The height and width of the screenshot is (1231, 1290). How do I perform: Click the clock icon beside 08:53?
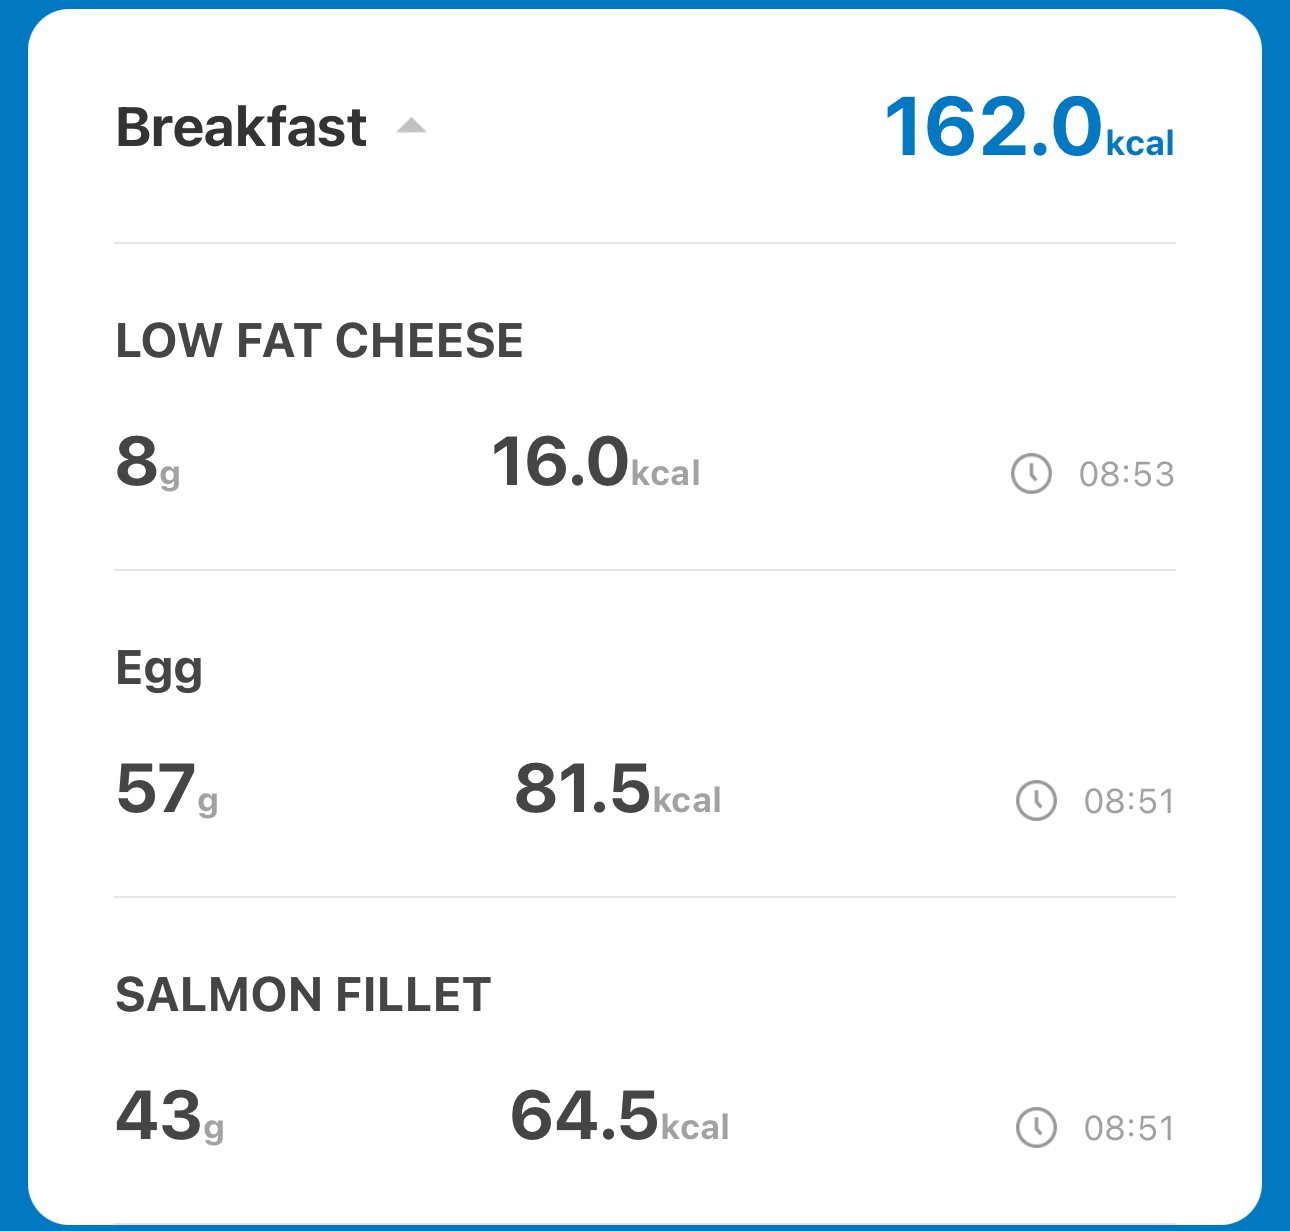(1031, 474)
